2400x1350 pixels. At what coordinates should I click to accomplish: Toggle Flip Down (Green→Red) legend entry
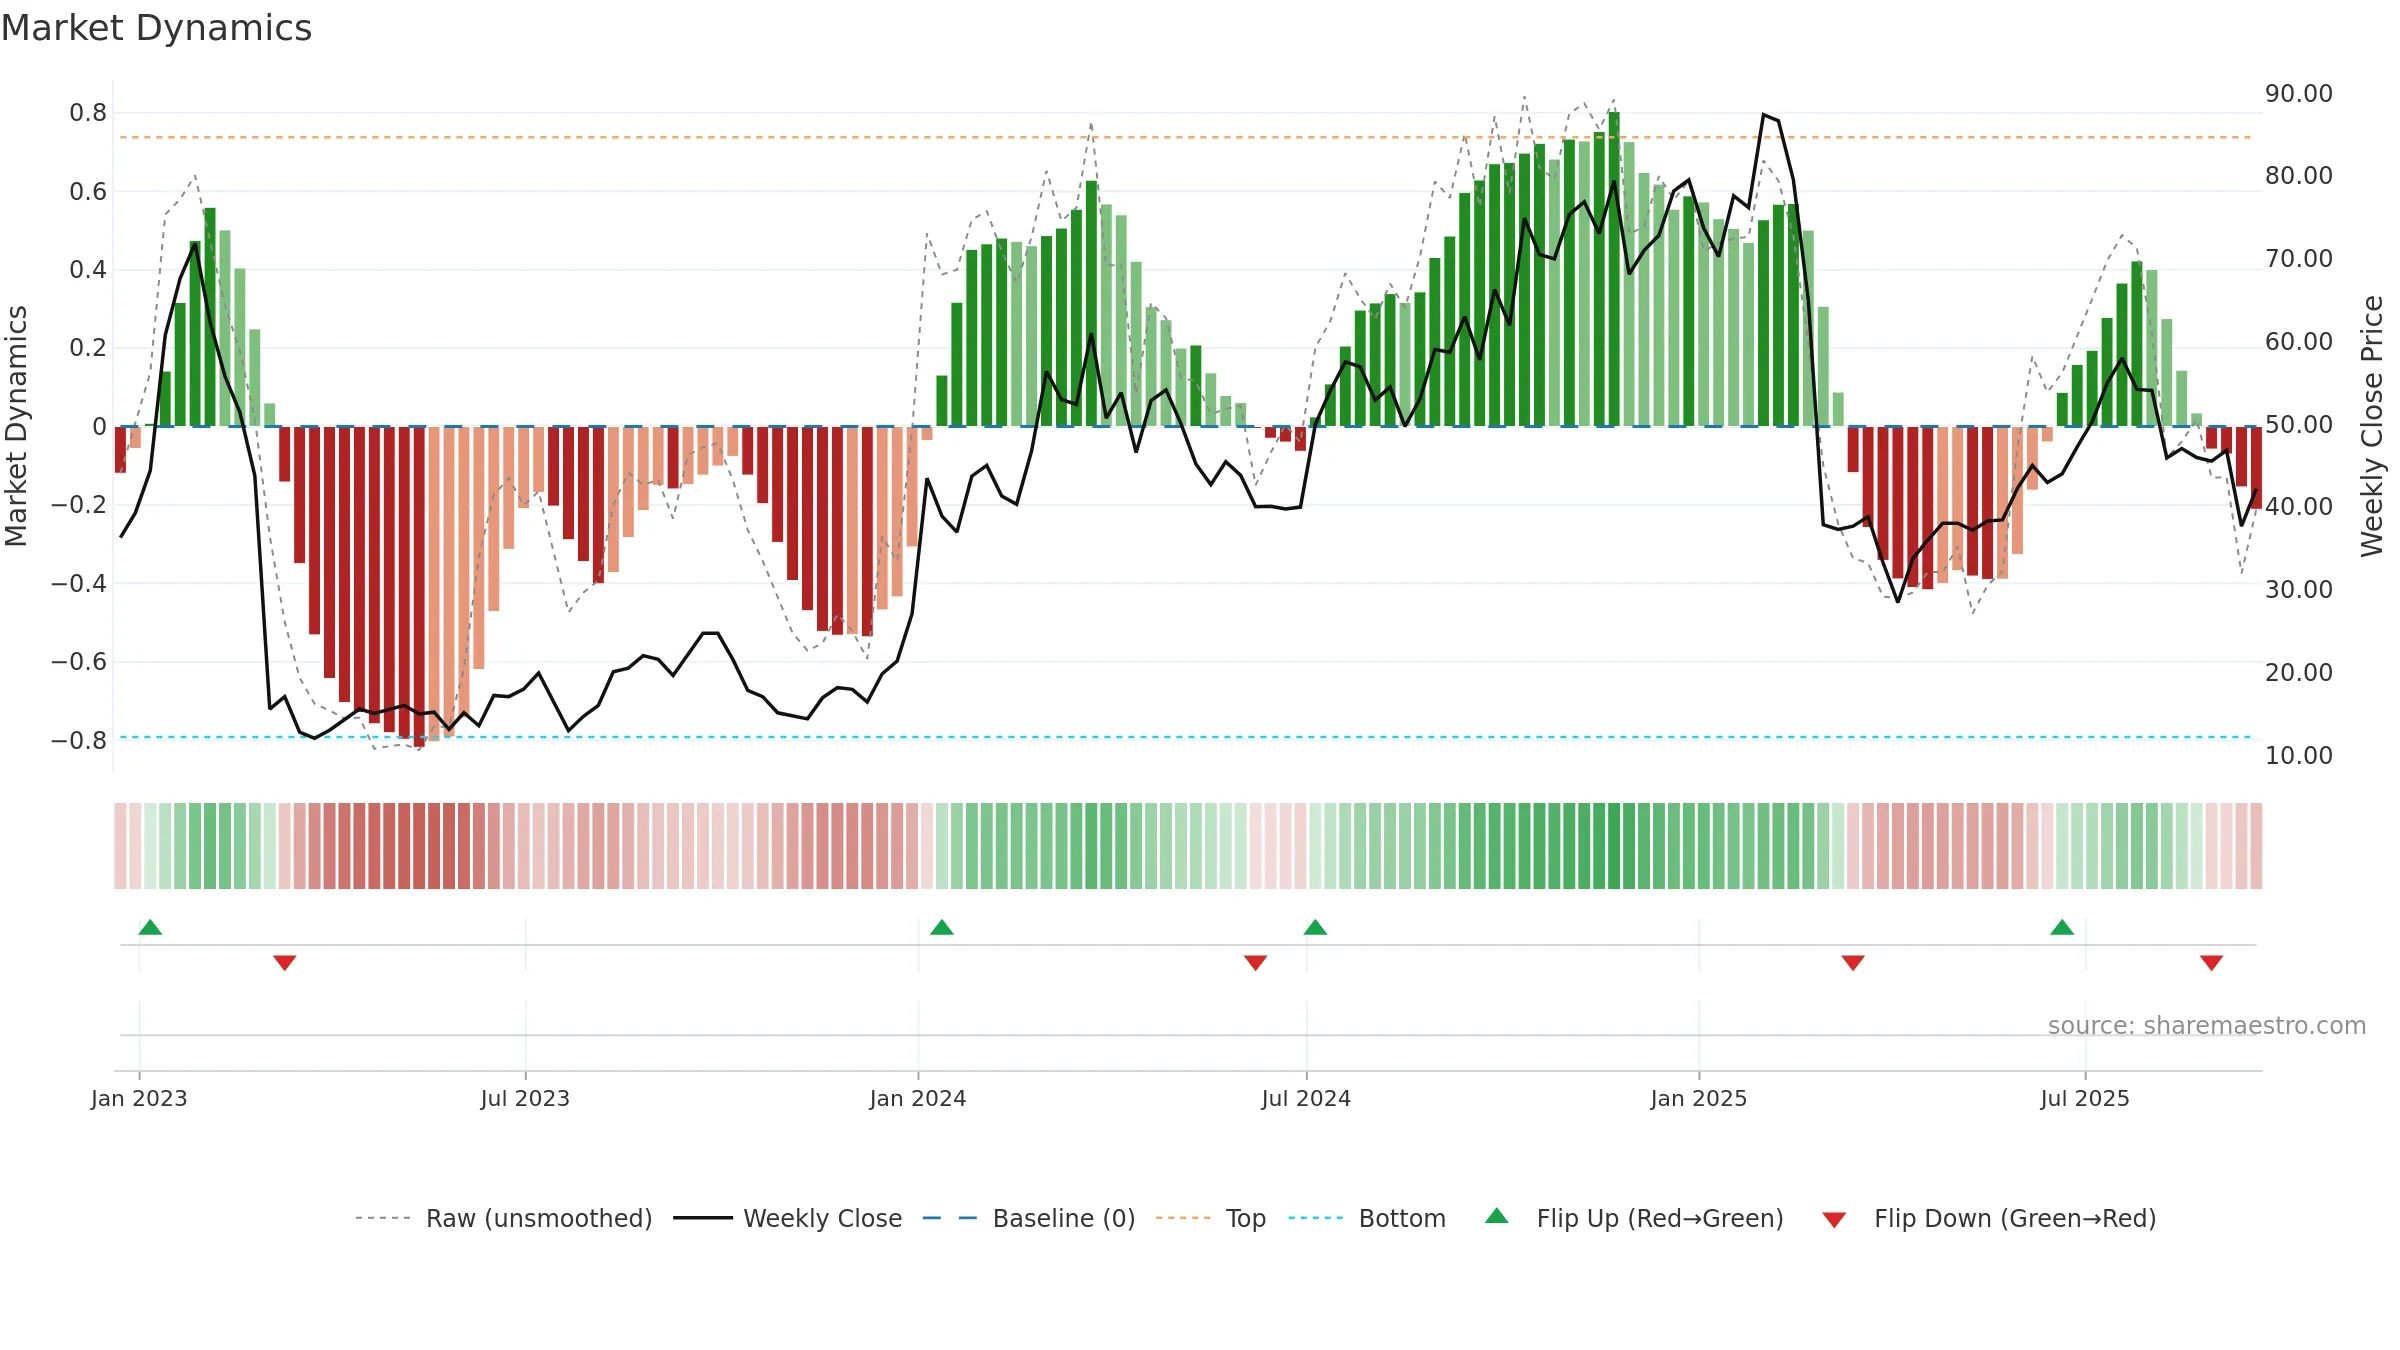[1988, 1218]
